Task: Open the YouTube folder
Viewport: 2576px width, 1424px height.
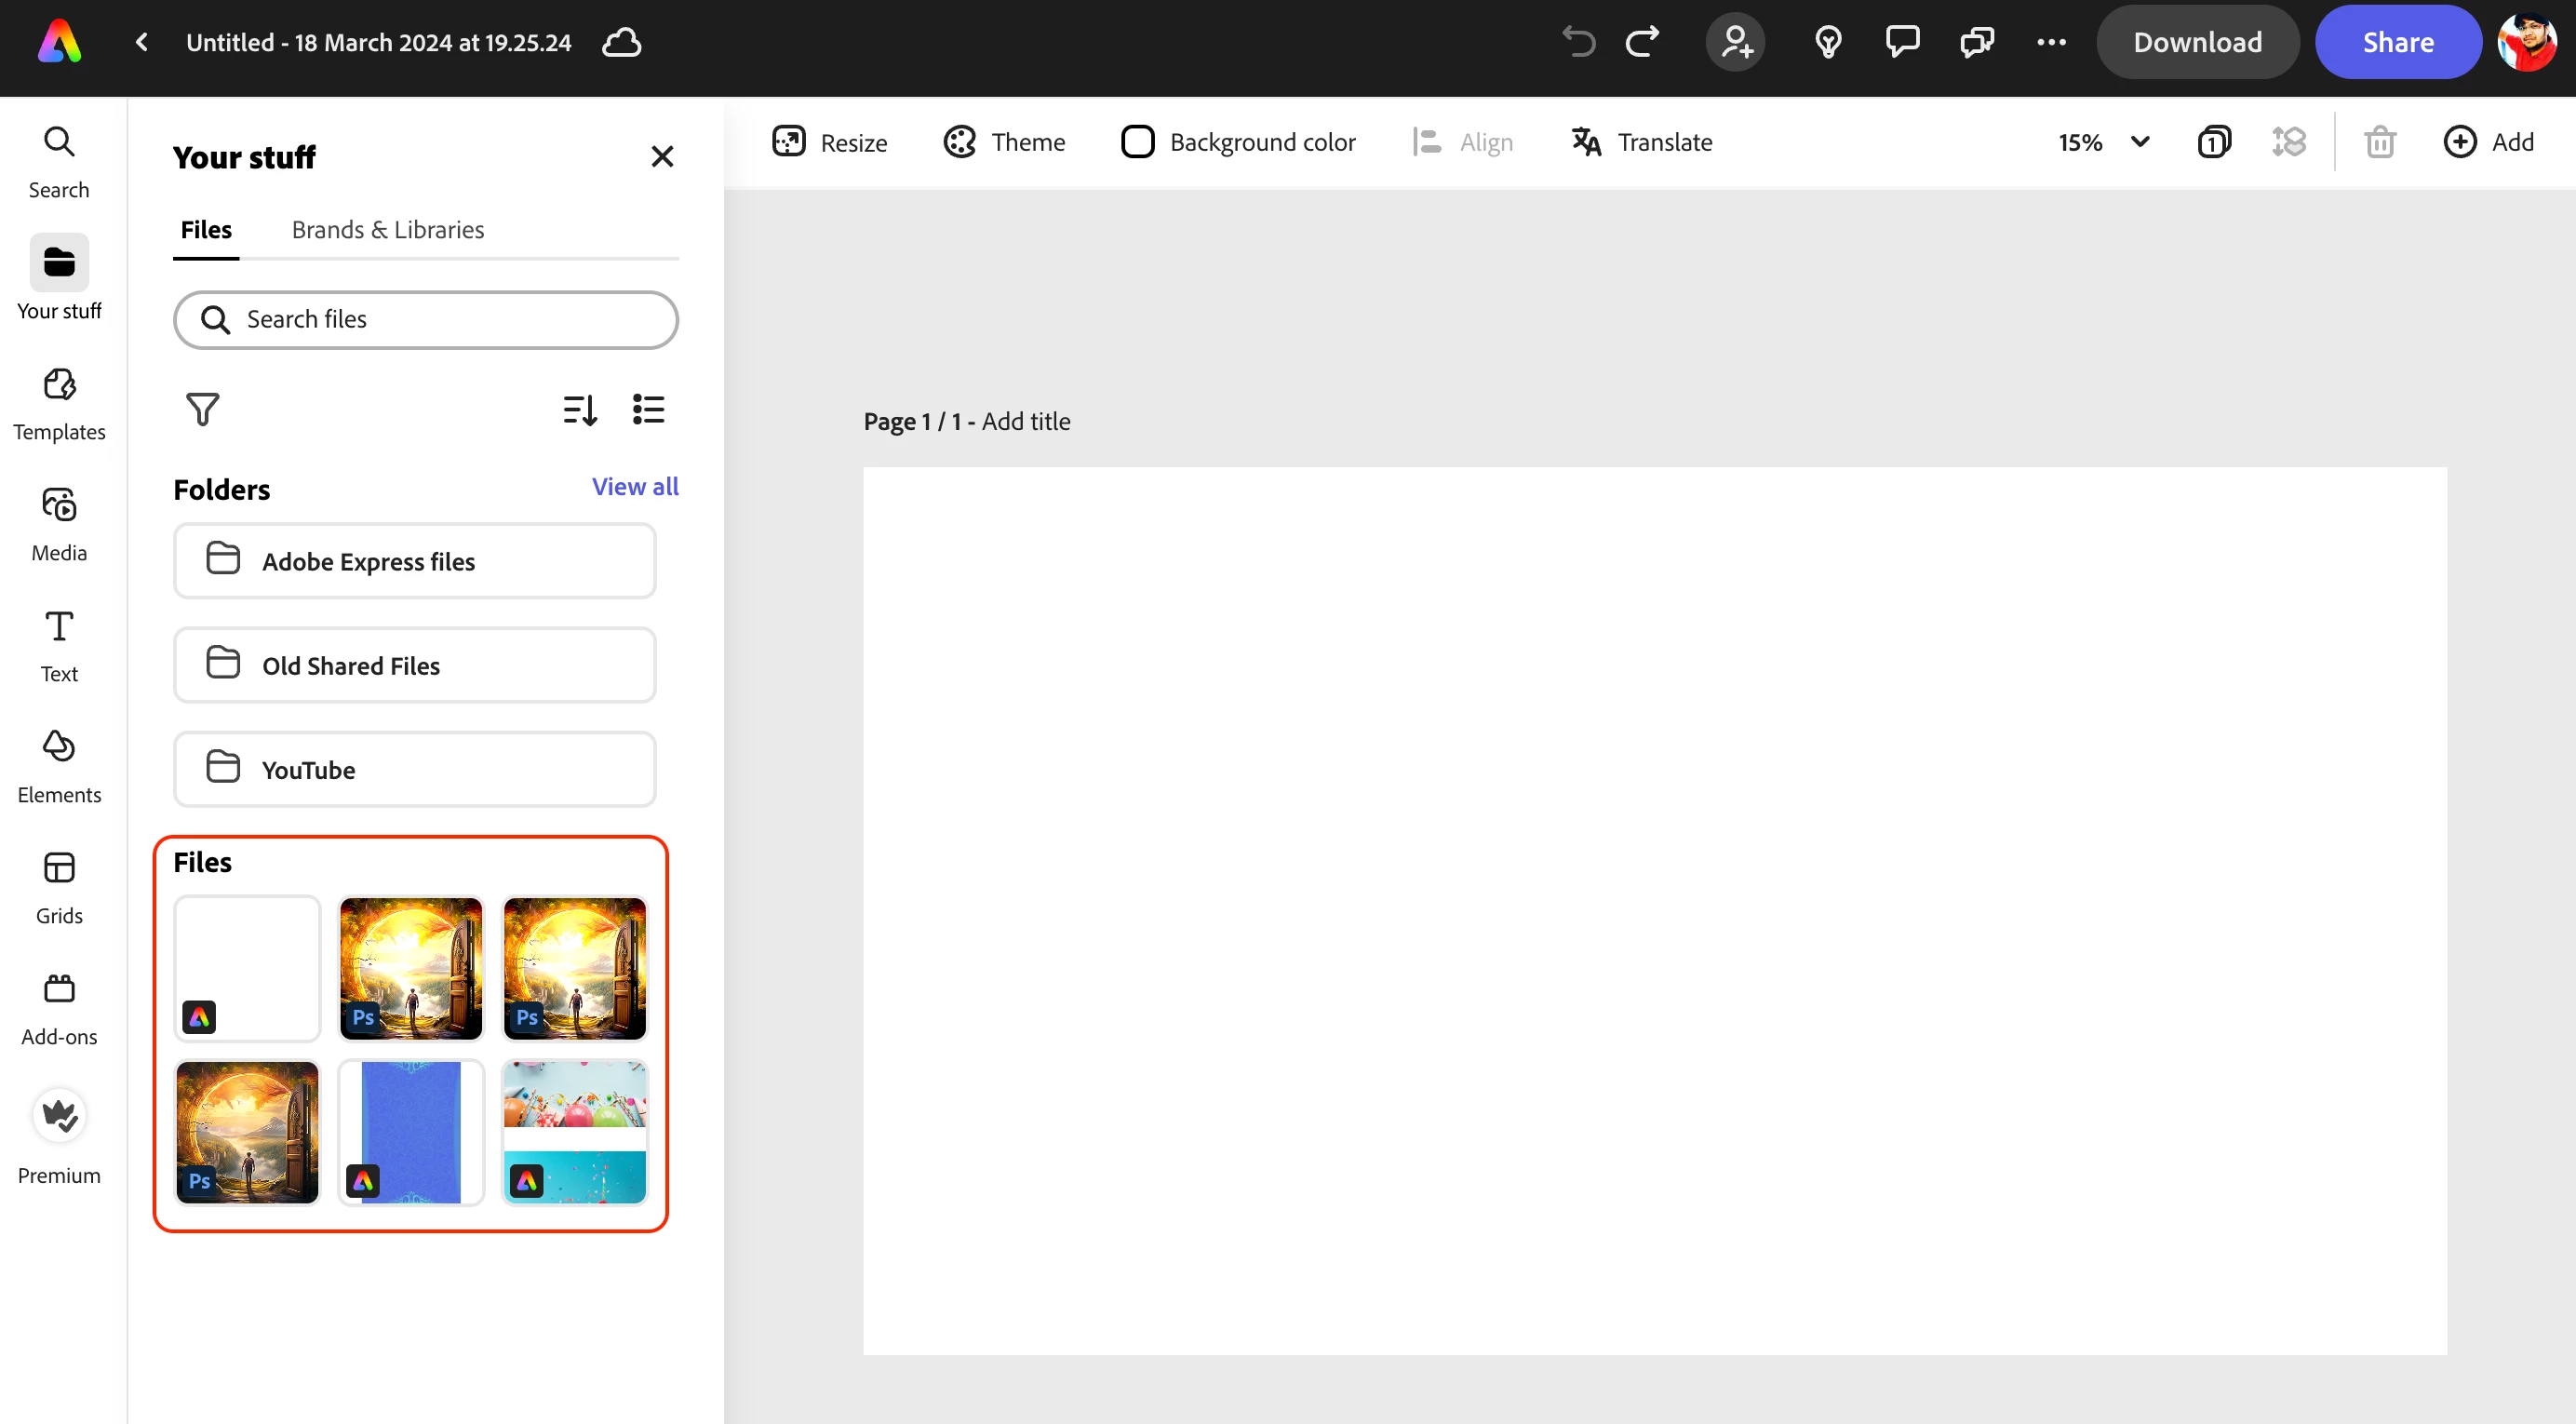Action: coord(414,769)
